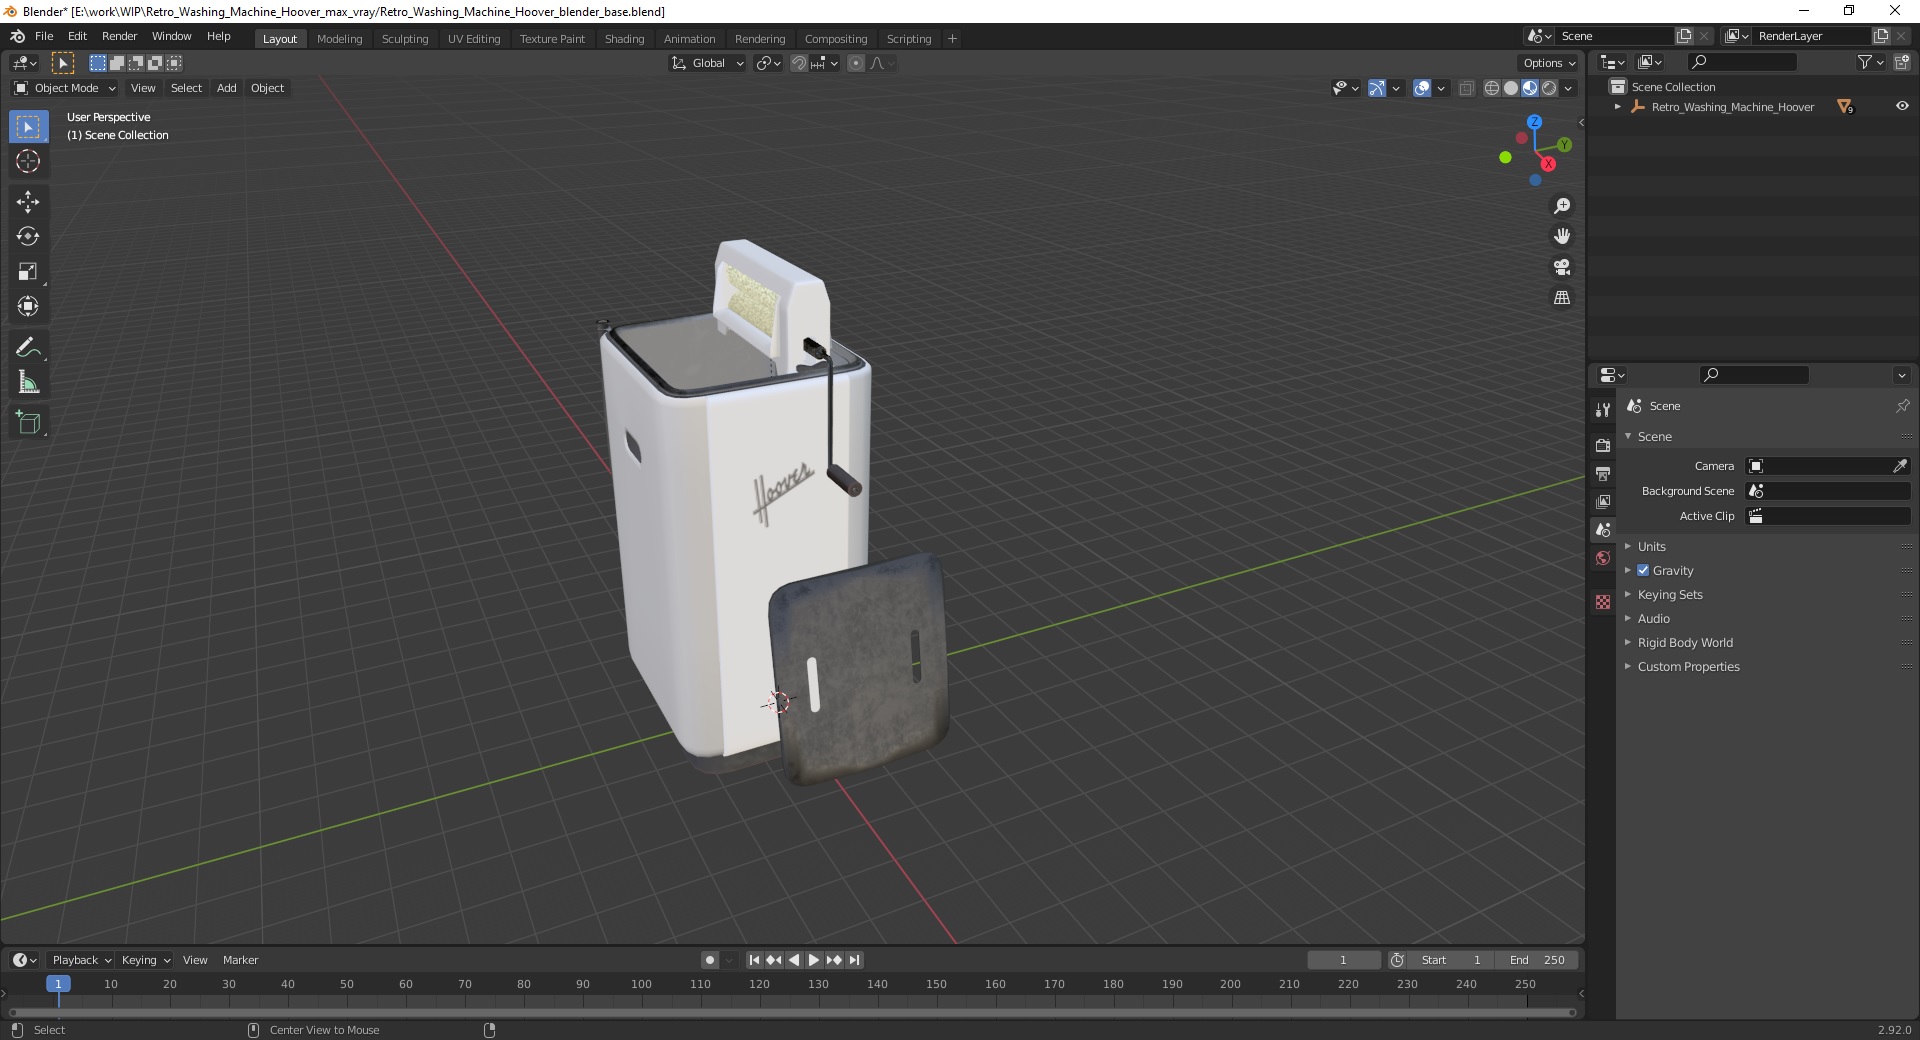Switch to Rendered shading mode

click(1549, 88)
